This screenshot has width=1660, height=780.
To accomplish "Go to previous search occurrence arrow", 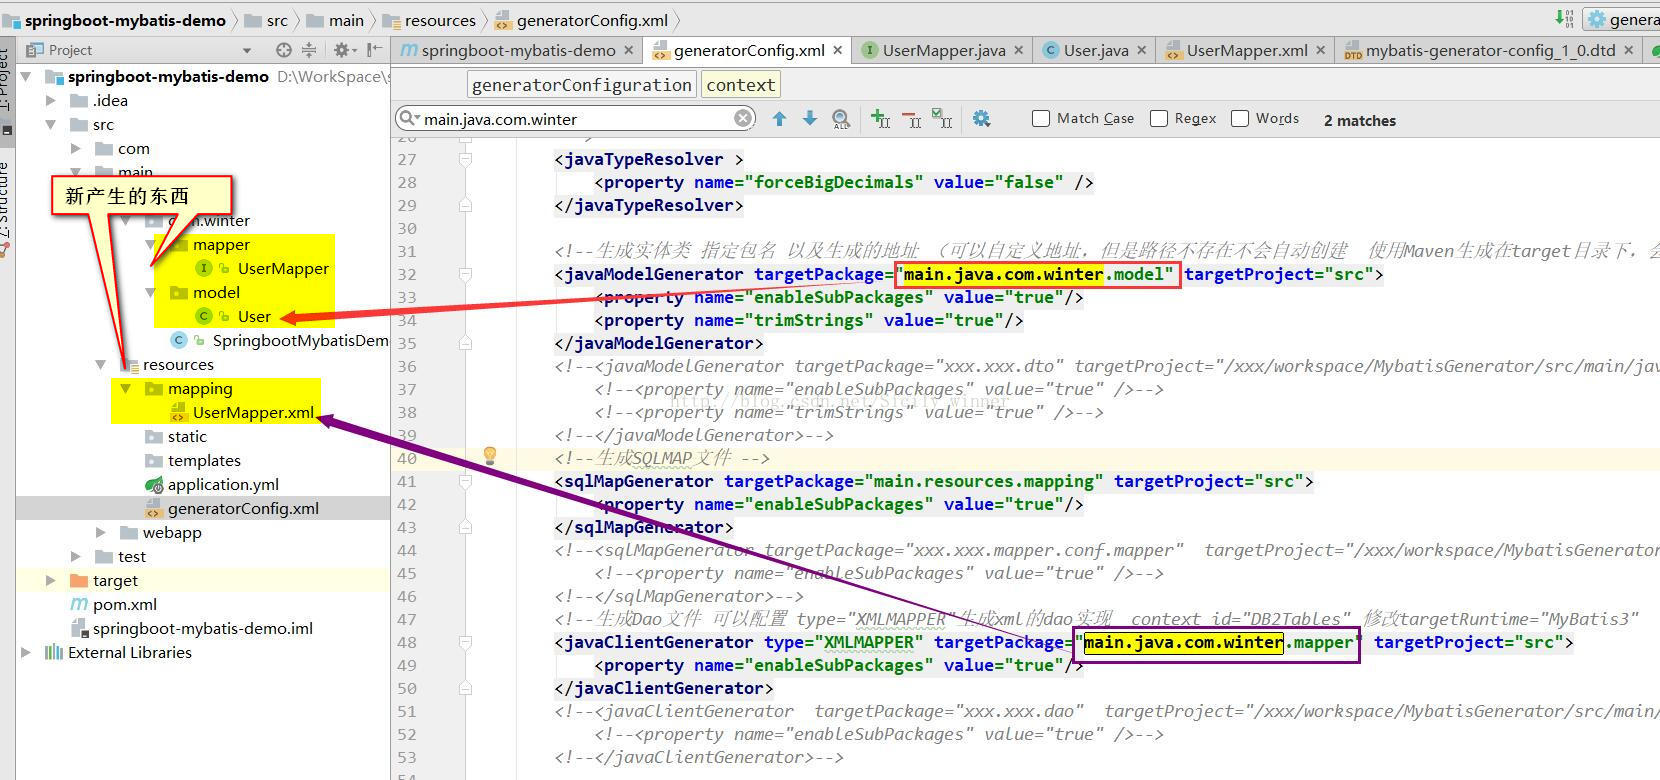I will [x=779, y=119].
